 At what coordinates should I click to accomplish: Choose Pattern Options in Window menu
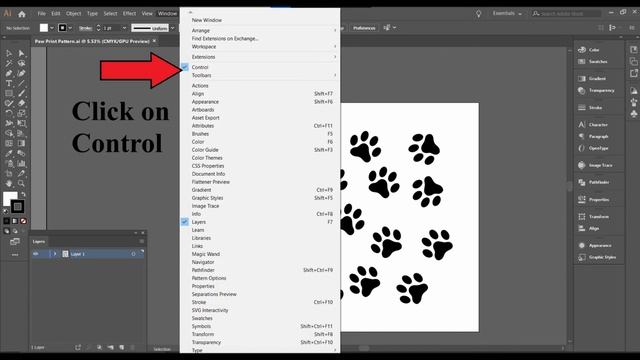pos(209,278)
